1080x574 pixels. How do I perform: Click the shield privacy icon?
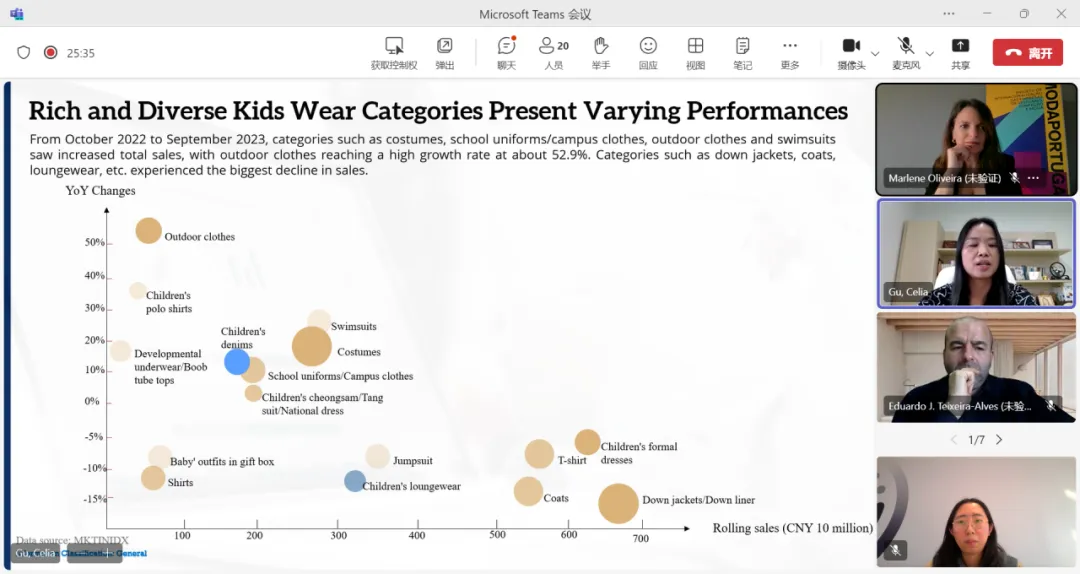pyautogui.click(x=23, y=52)
